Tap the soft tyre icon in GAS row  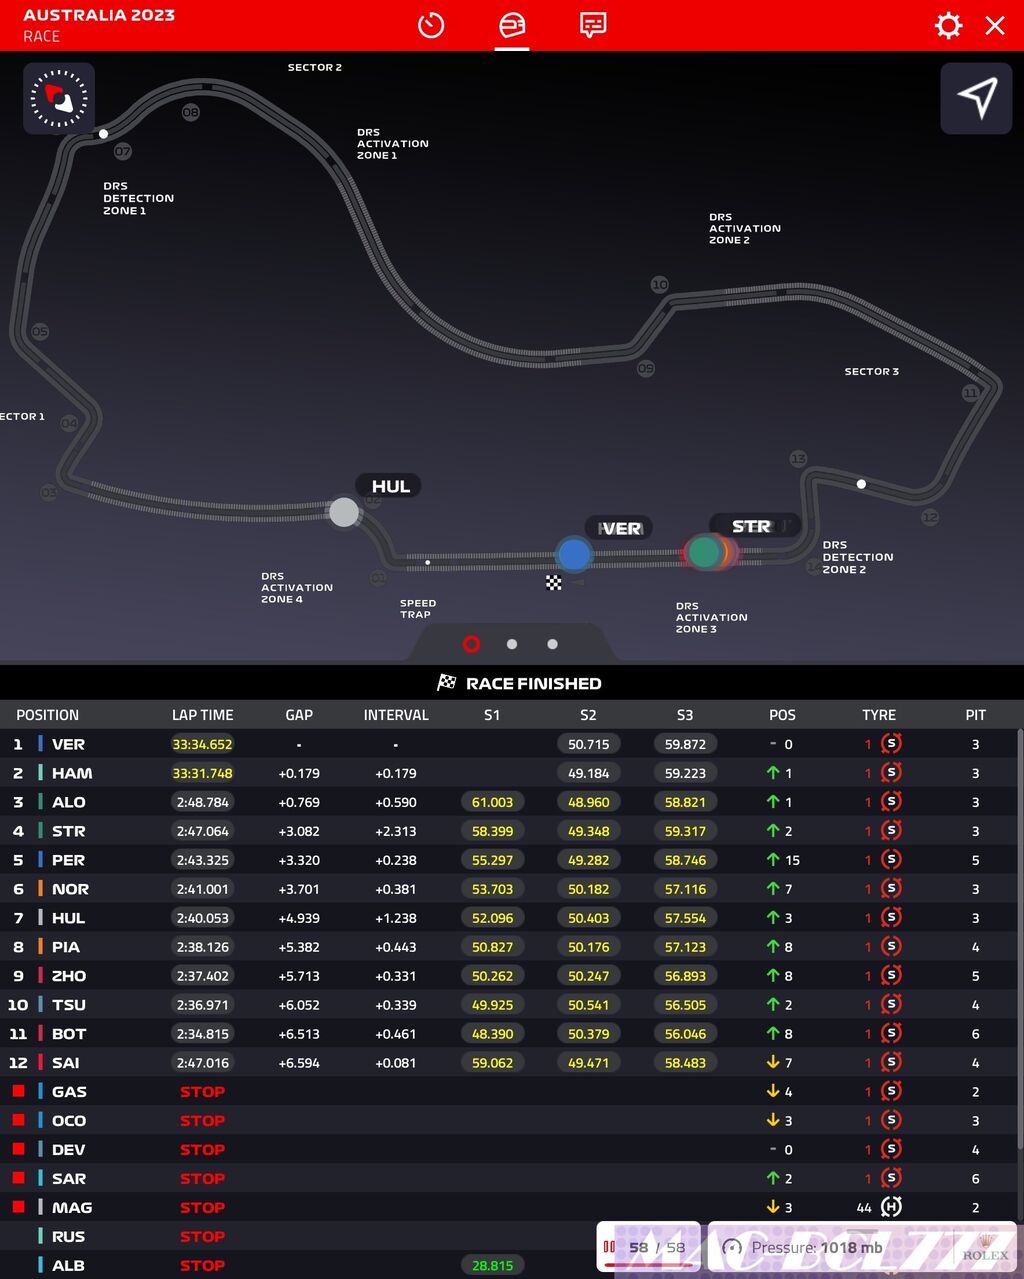click(891, 1091)
